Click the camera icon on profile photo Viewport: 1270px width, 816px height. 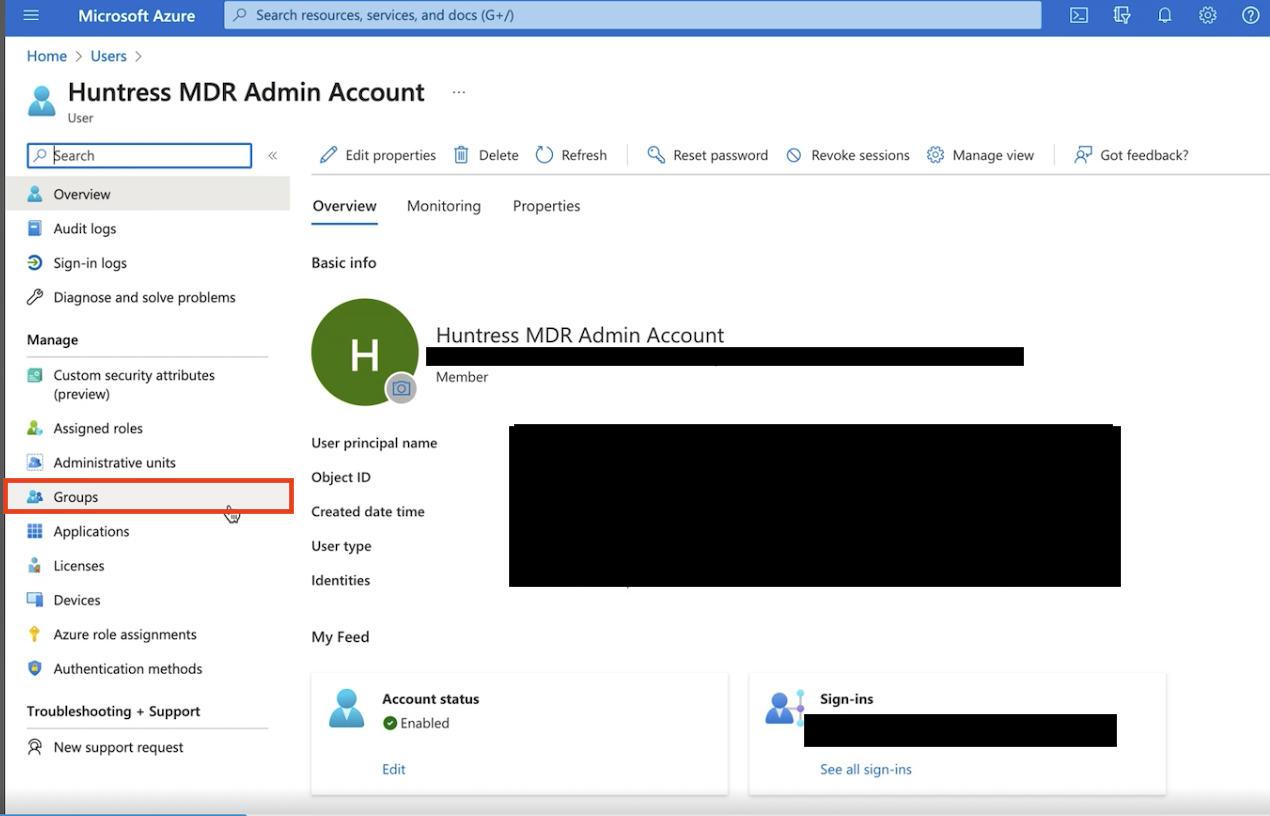(401, 388)
